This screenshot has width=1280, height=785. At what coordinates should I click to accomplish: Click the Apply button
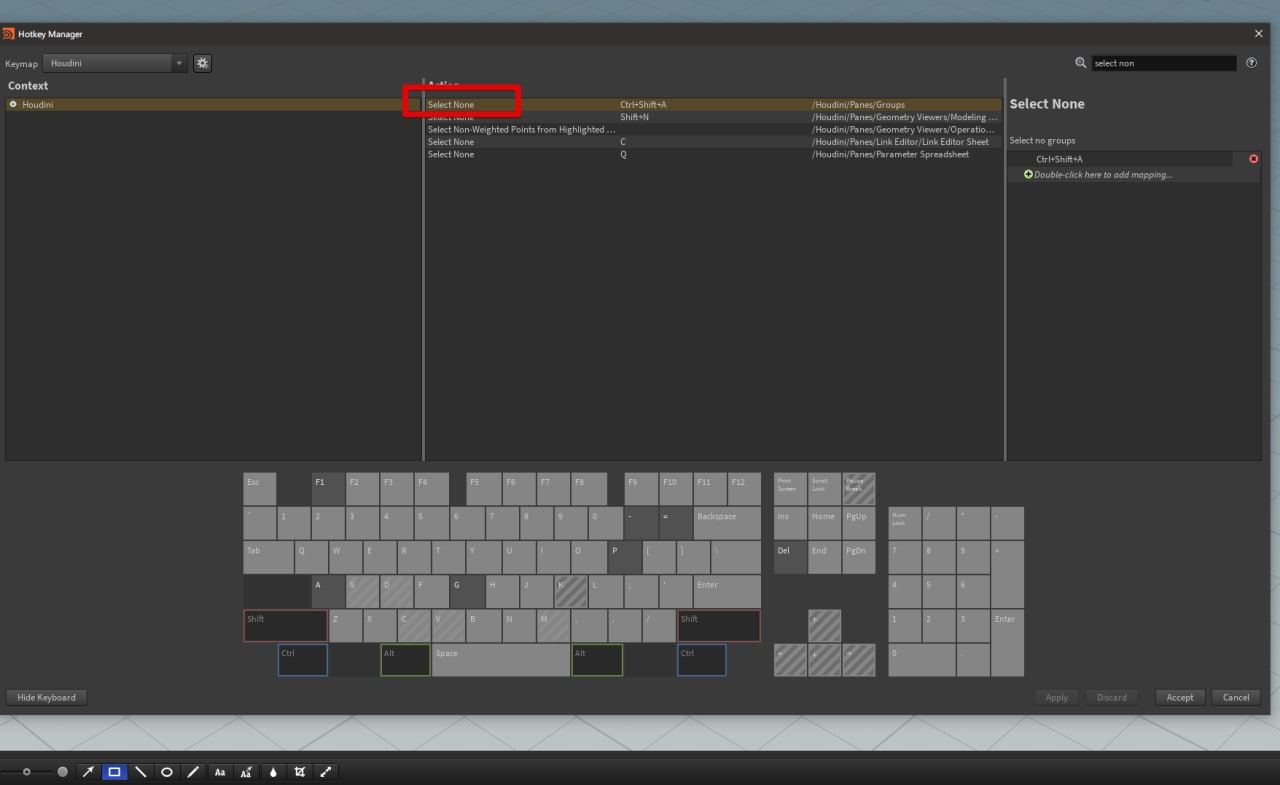click(x=1057, y=697)
